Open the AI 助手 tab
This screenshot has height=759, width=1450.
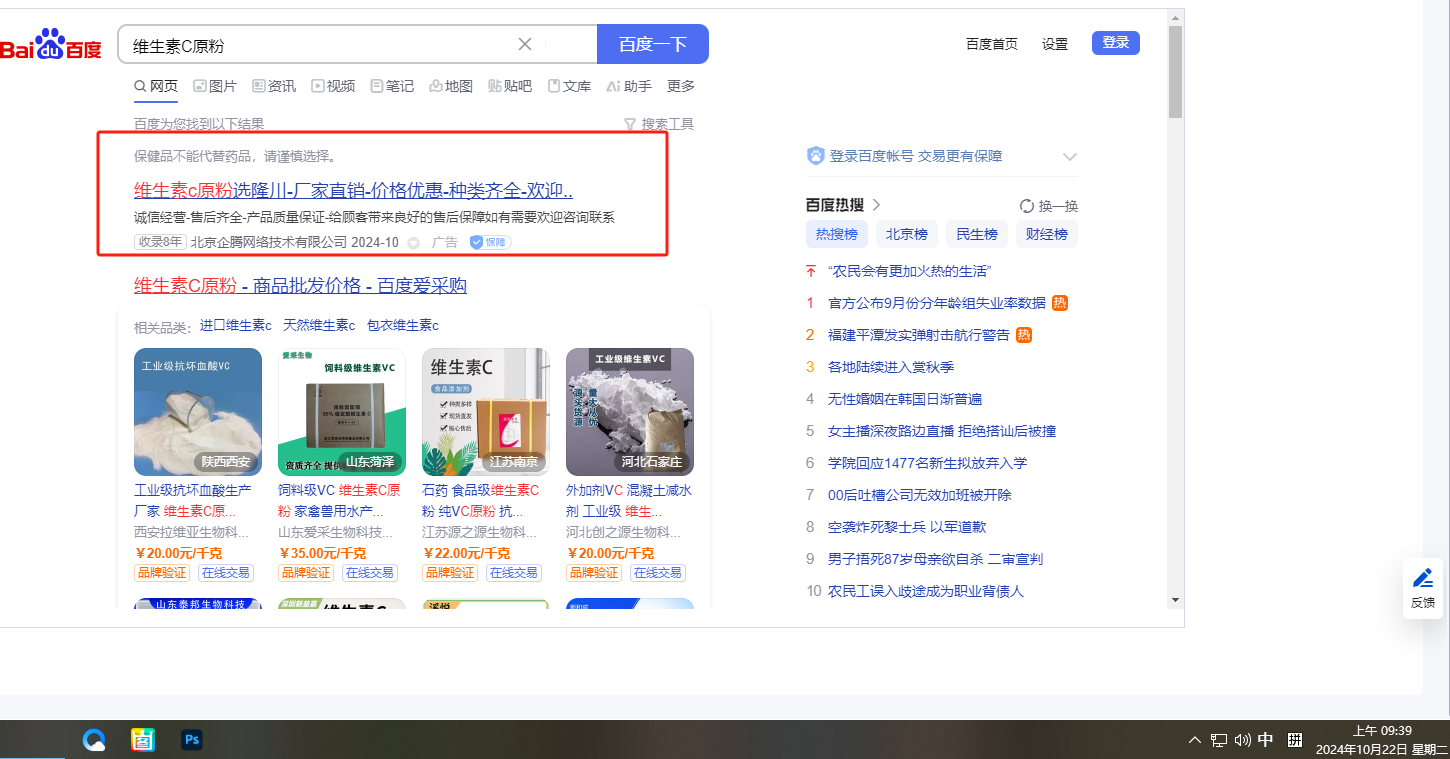[x=629, y=86]
